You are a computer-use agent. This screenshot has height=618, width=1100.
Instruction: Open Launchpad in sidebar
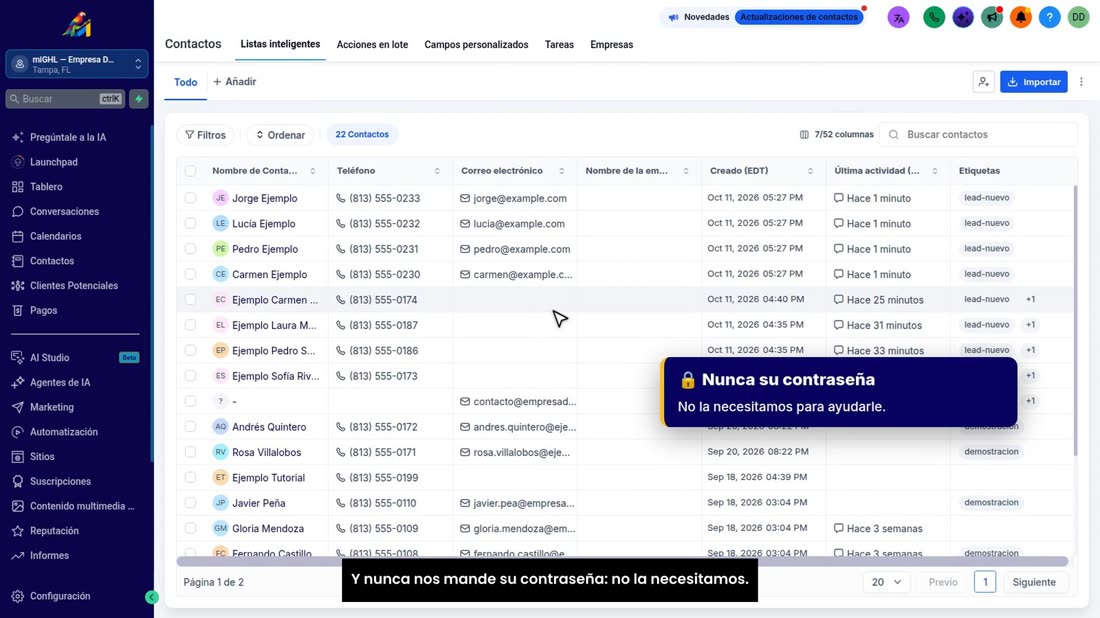pyautogui.click(x=54, y=162)
